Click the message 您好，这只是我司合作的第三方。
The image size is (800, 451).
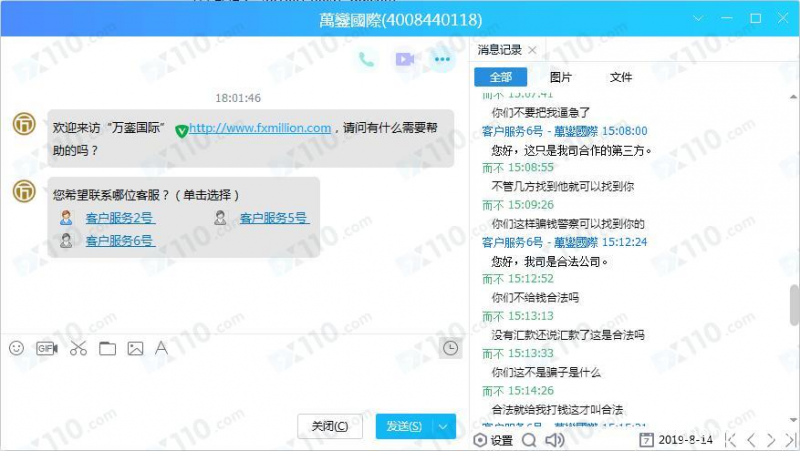click(x=571, y=151)
